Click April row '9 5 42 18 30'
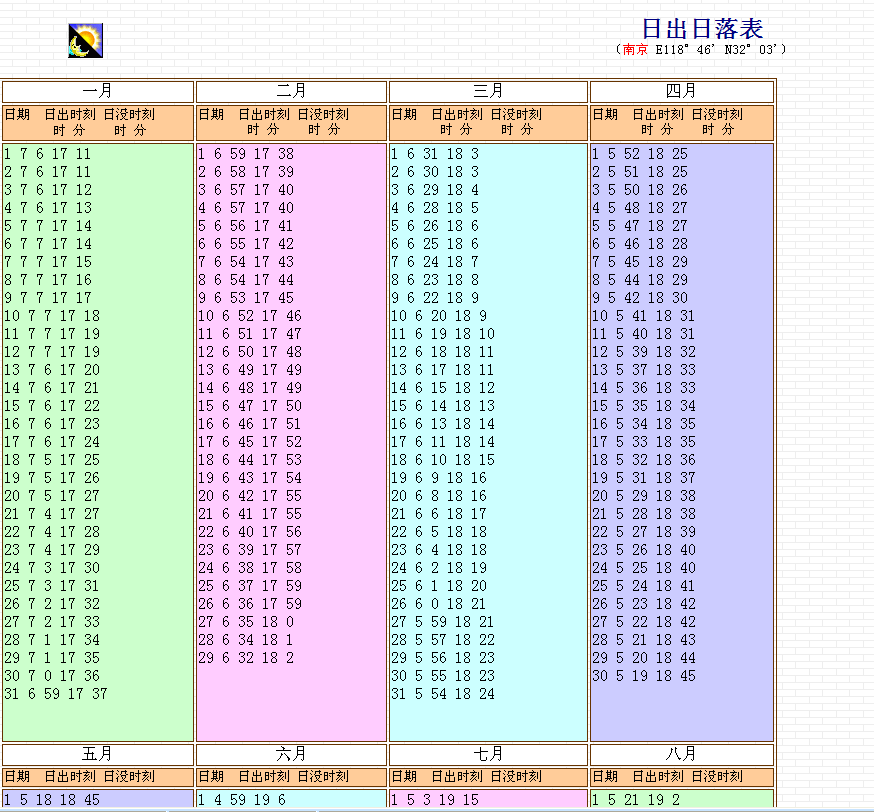This screenshot has width=874, height=812. tap(640, 298)
